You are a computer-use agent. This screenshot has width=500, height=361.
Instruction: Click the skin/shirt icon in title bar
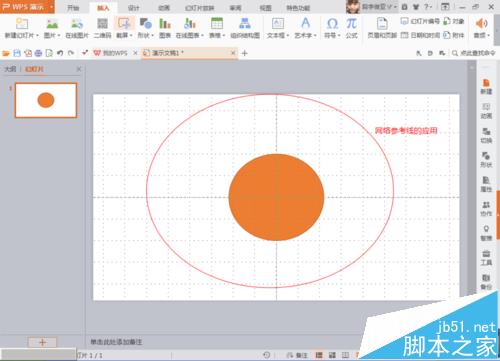pos(416,7)
